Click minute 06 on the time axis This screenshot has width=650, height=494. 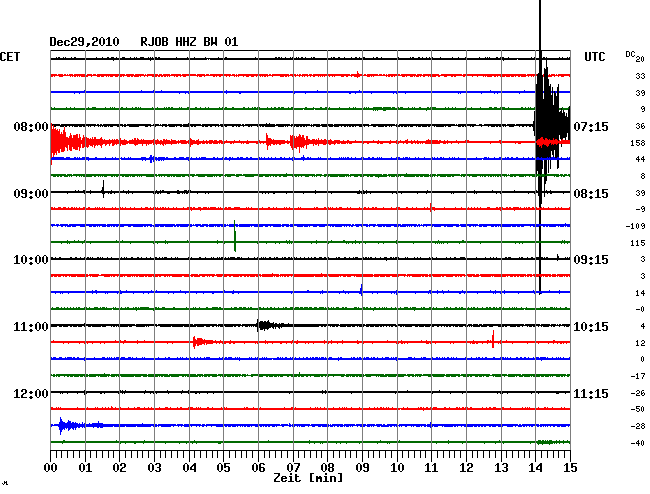click(258, 468)
